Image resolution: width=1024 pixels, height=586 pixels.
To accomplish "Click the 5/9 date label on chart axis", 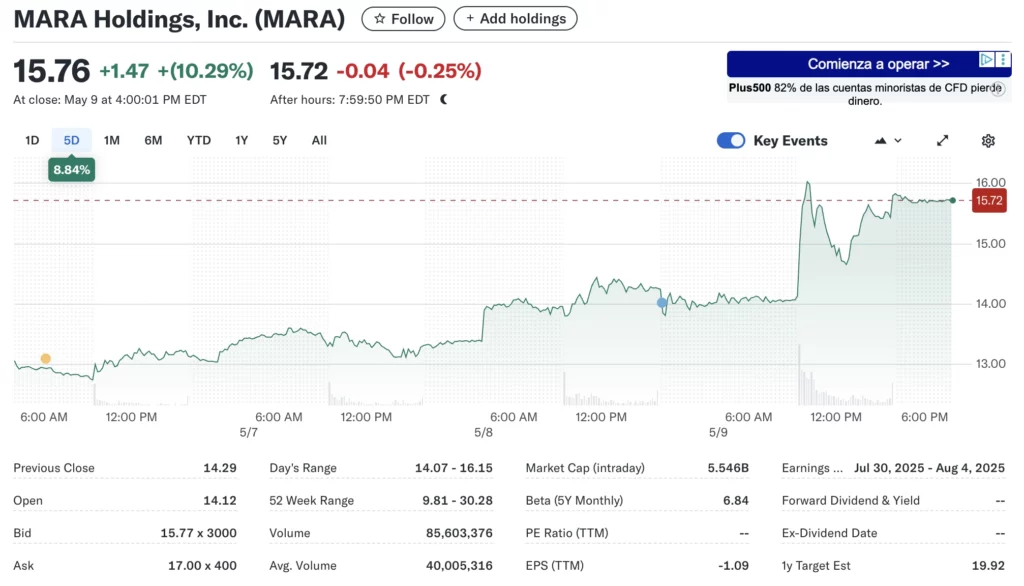I will [718, 432].
